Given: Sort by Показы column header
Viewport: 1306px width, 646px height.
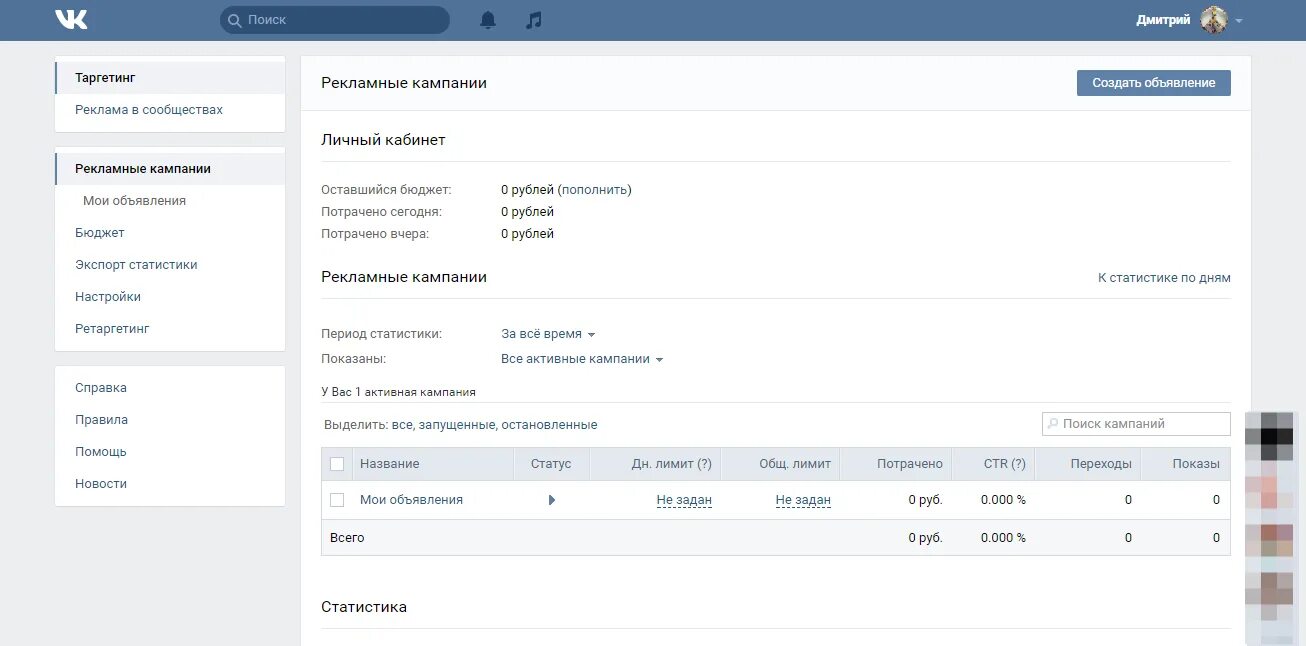Looking at the screenshot, I should (x=1196, y=464).
